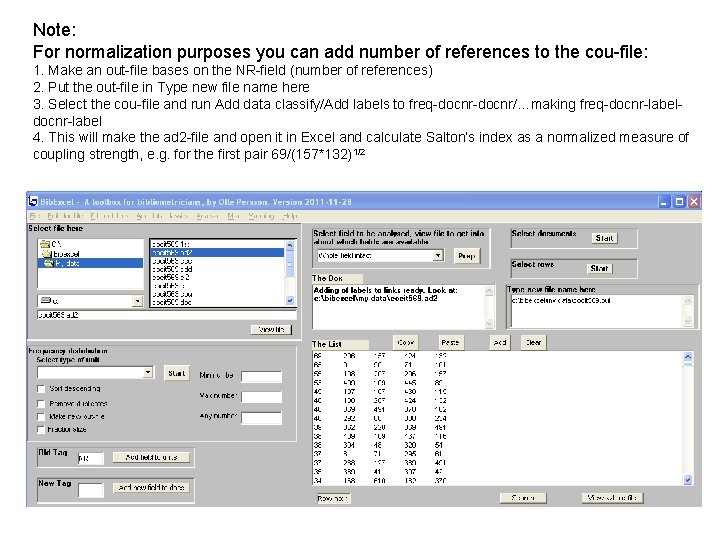This screenshot has height=540, width=720.
Task: Click the Row no? button
Action: (x=333, y=498)
